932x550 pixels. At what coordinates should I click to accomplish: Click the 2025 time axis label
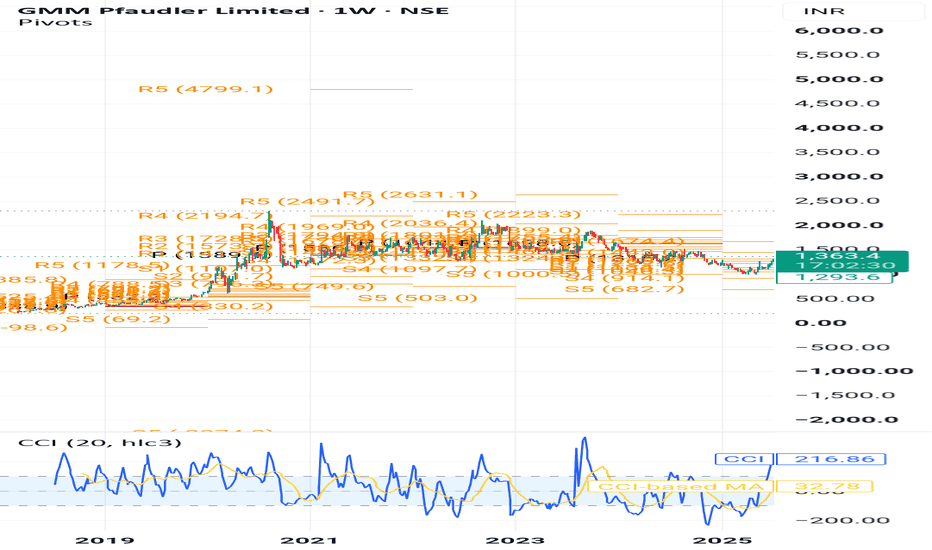point(723,540)
